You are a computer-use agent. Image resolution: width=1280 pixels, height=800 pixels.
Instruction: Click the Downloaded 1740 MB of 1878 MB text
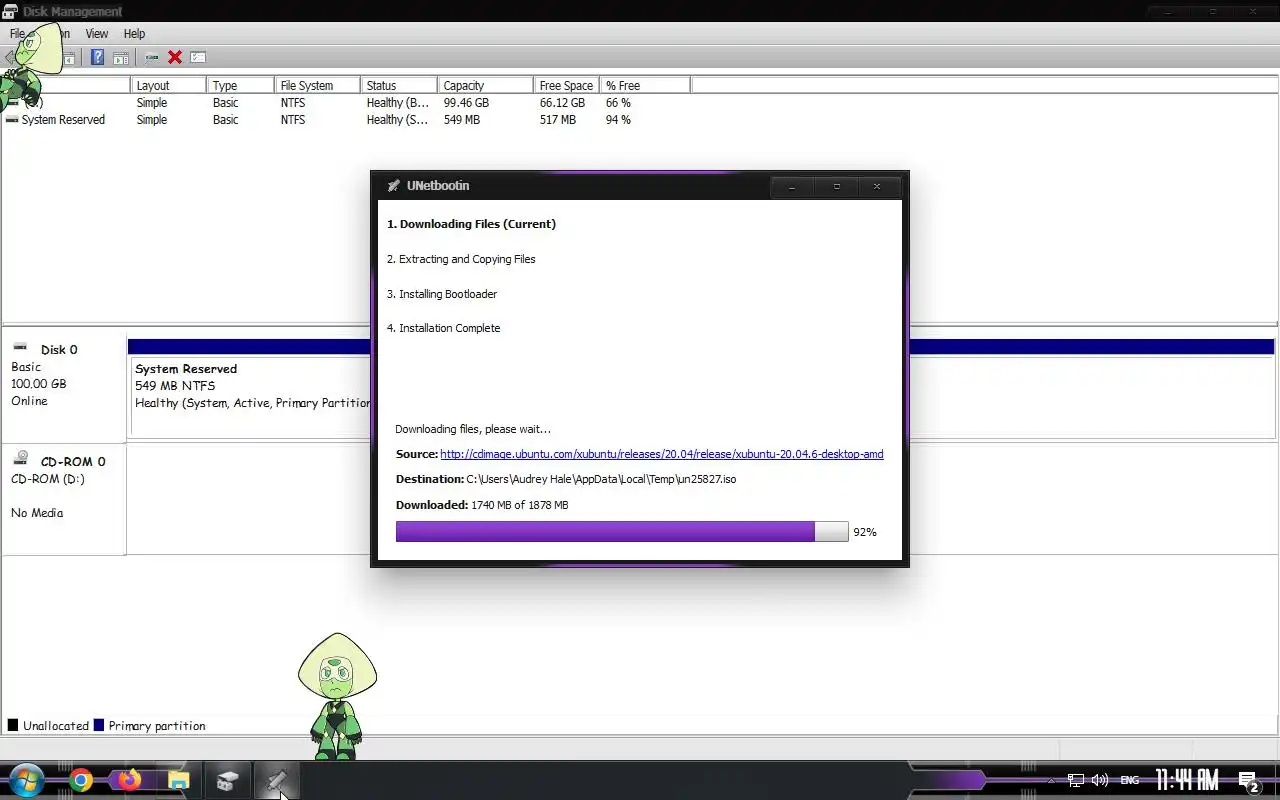tap(482, 505)
